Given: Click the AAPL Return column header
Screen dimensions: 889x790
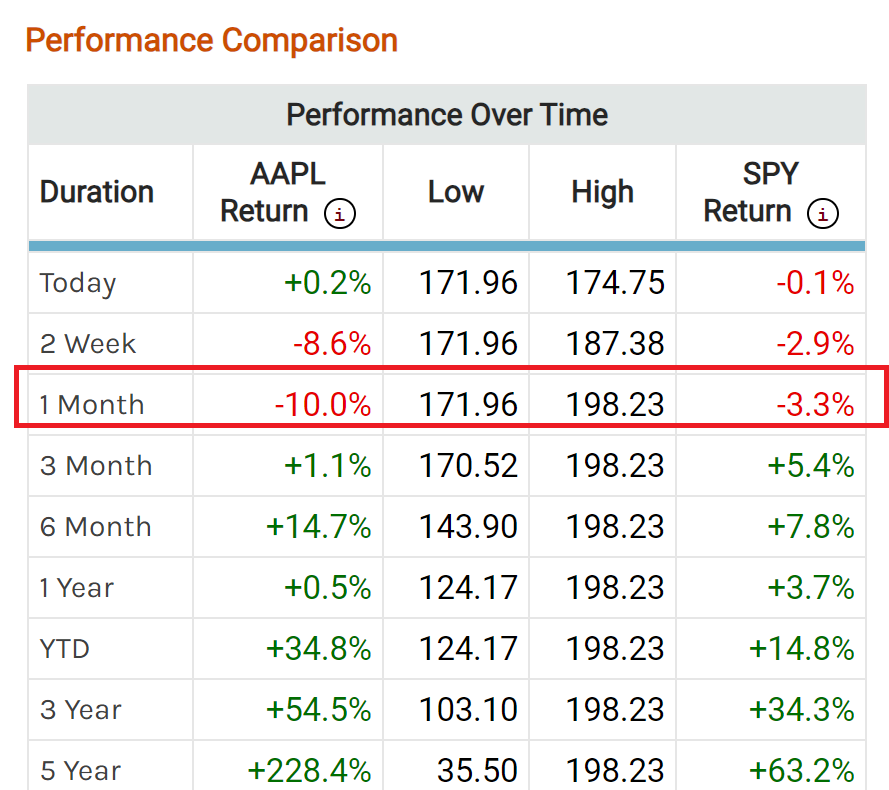Looking at the screenshot, I should click(x=288, y=192).
